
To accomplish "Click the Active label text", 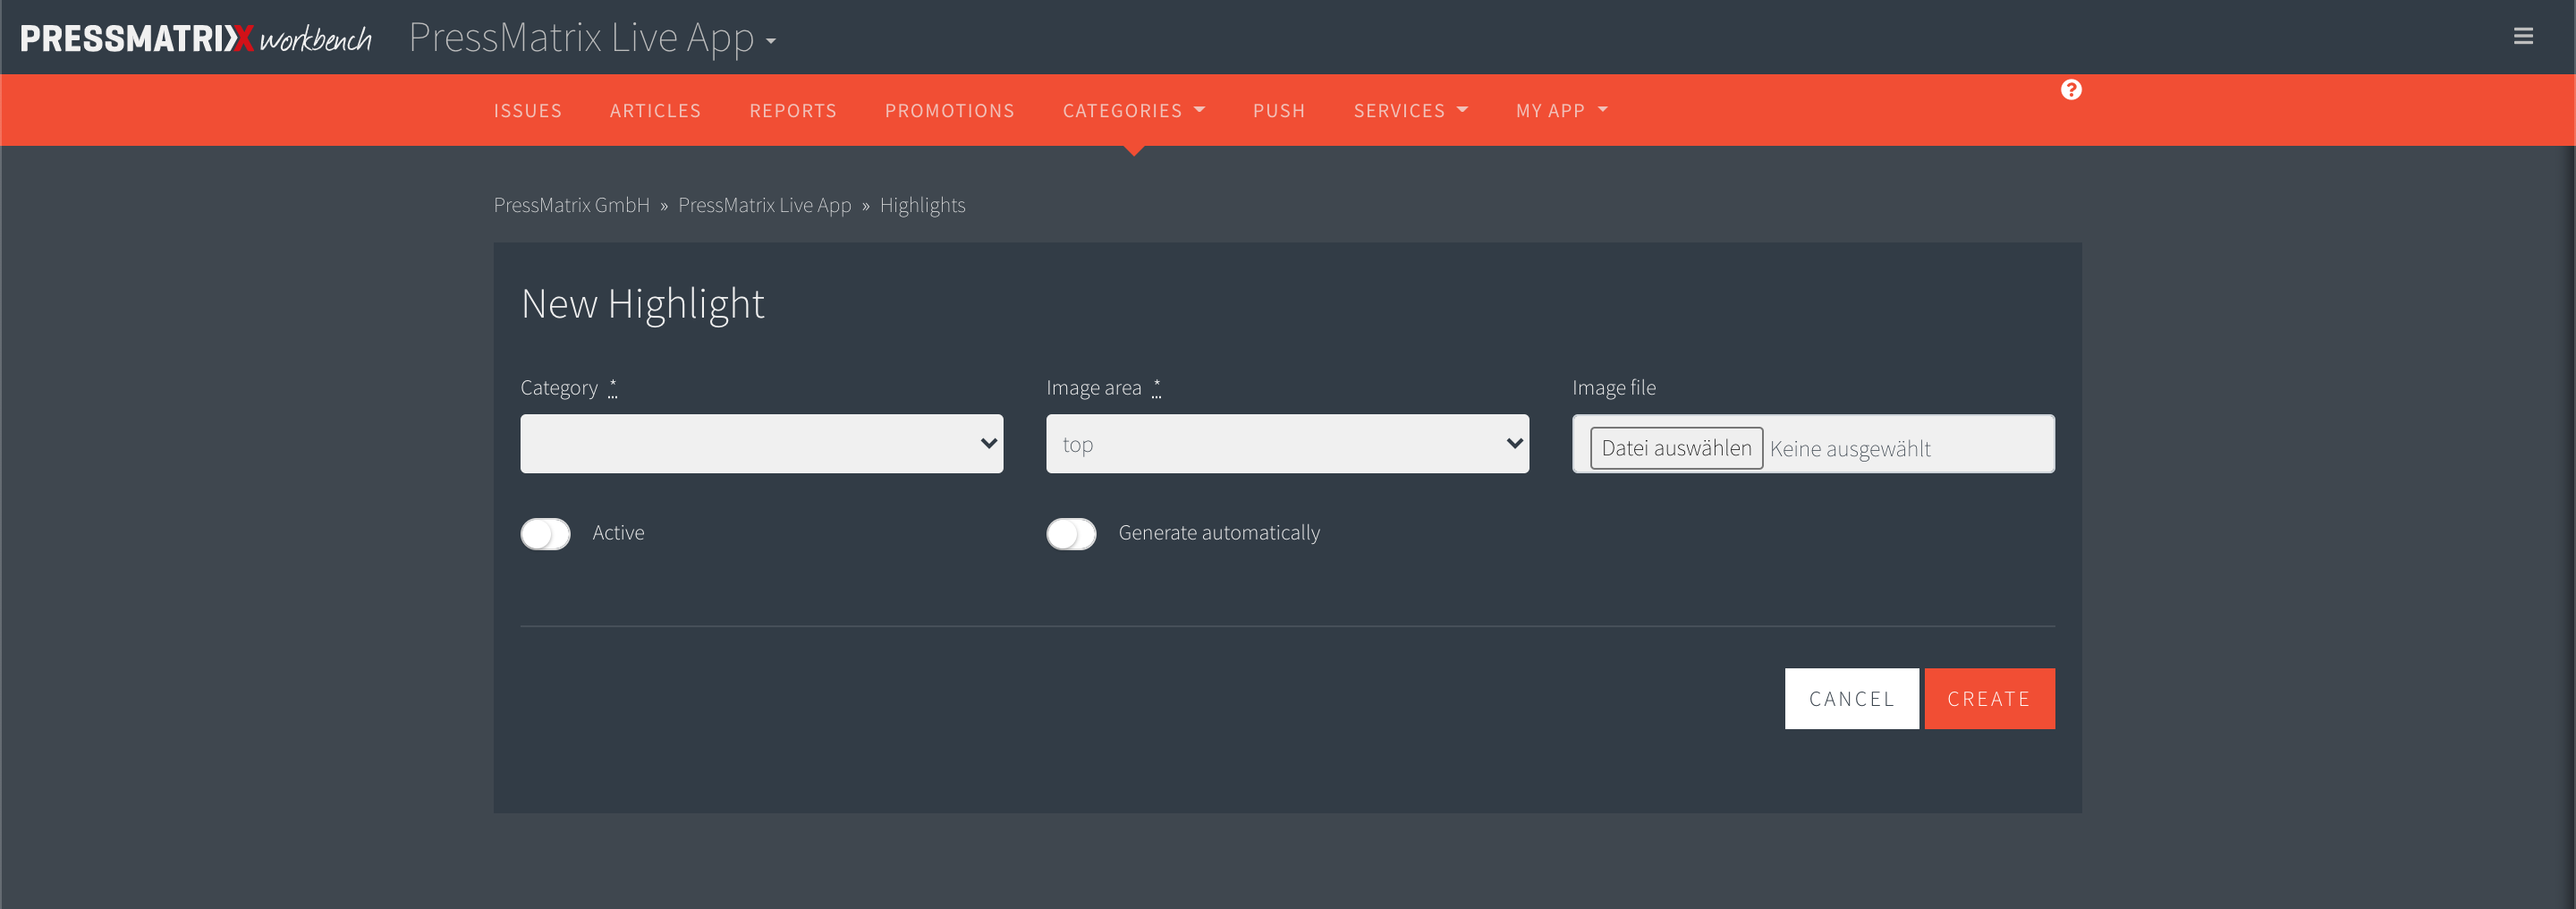I will [x=618, y=533].
